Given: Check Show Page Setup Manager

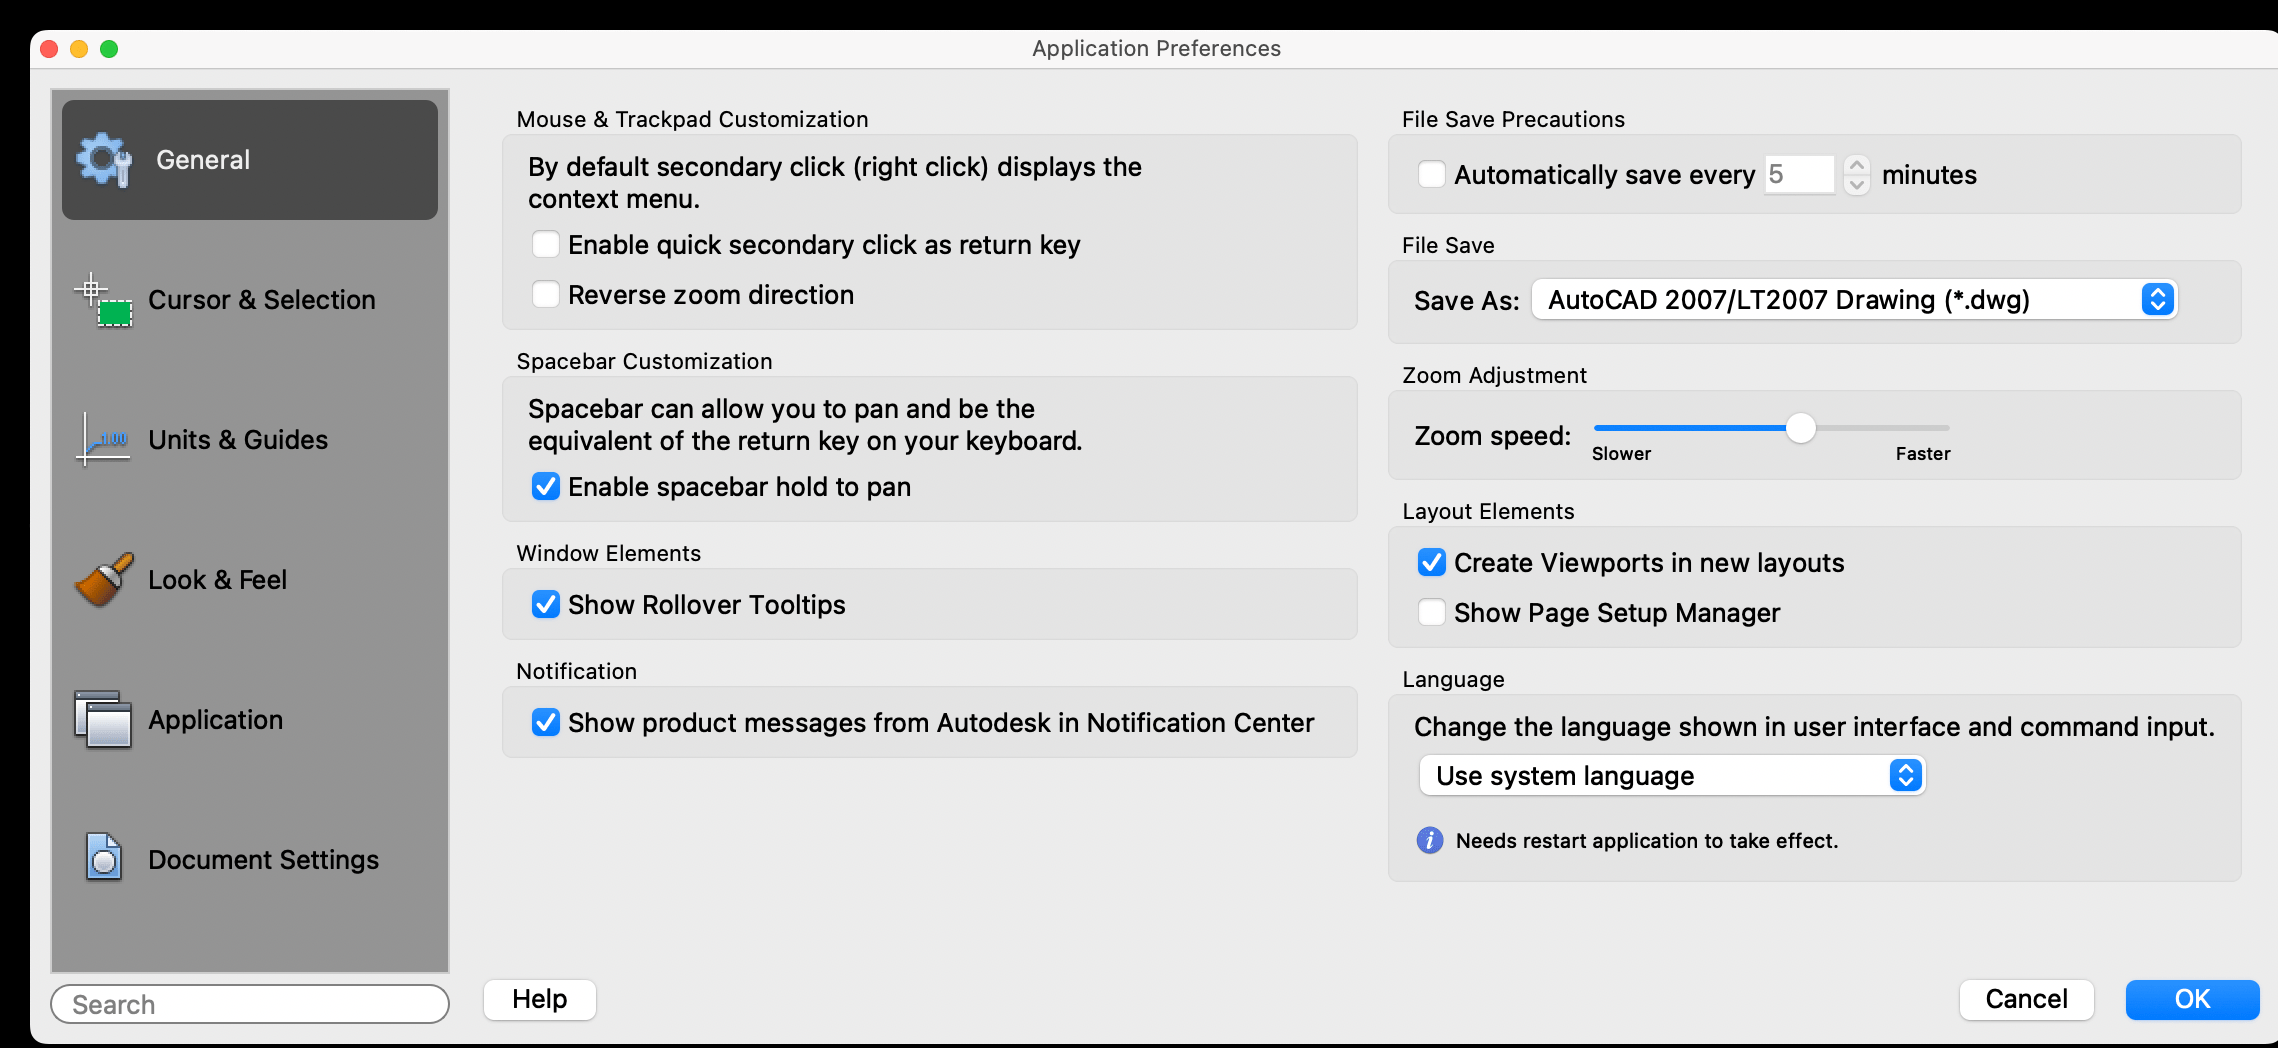Looking at the screenshot, I should [1431, 612].
